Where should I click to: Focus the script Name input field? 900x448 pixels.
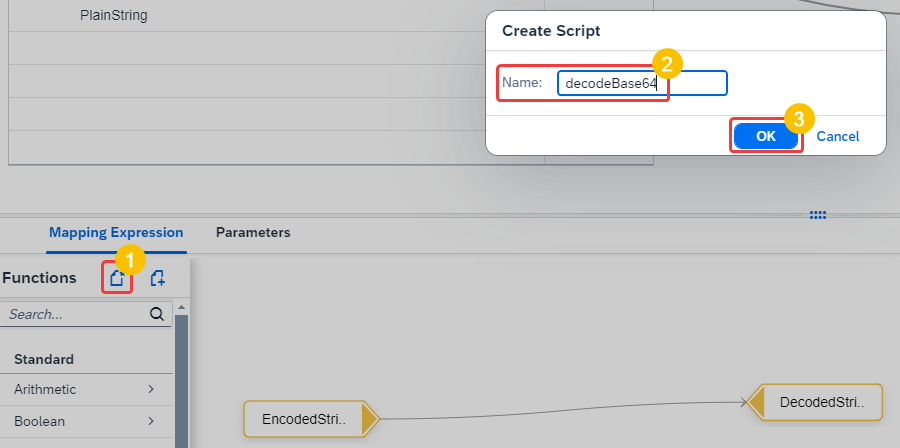[x=642, y=83]
